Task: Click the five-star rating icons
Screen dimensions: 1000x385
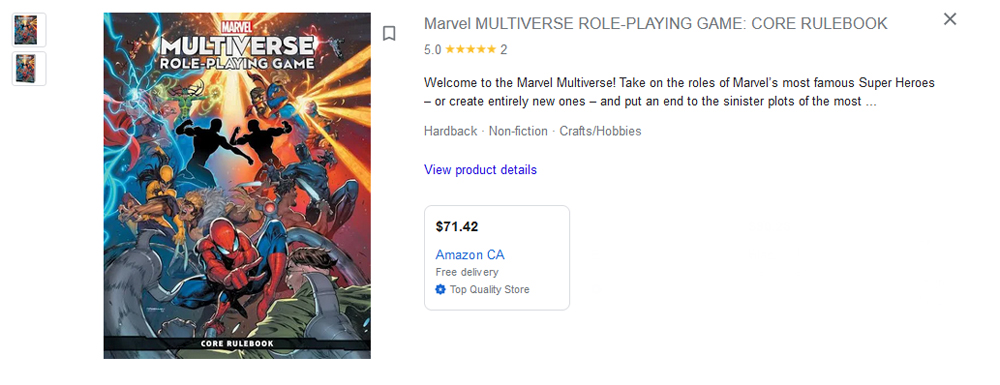Action: point(470,49)
